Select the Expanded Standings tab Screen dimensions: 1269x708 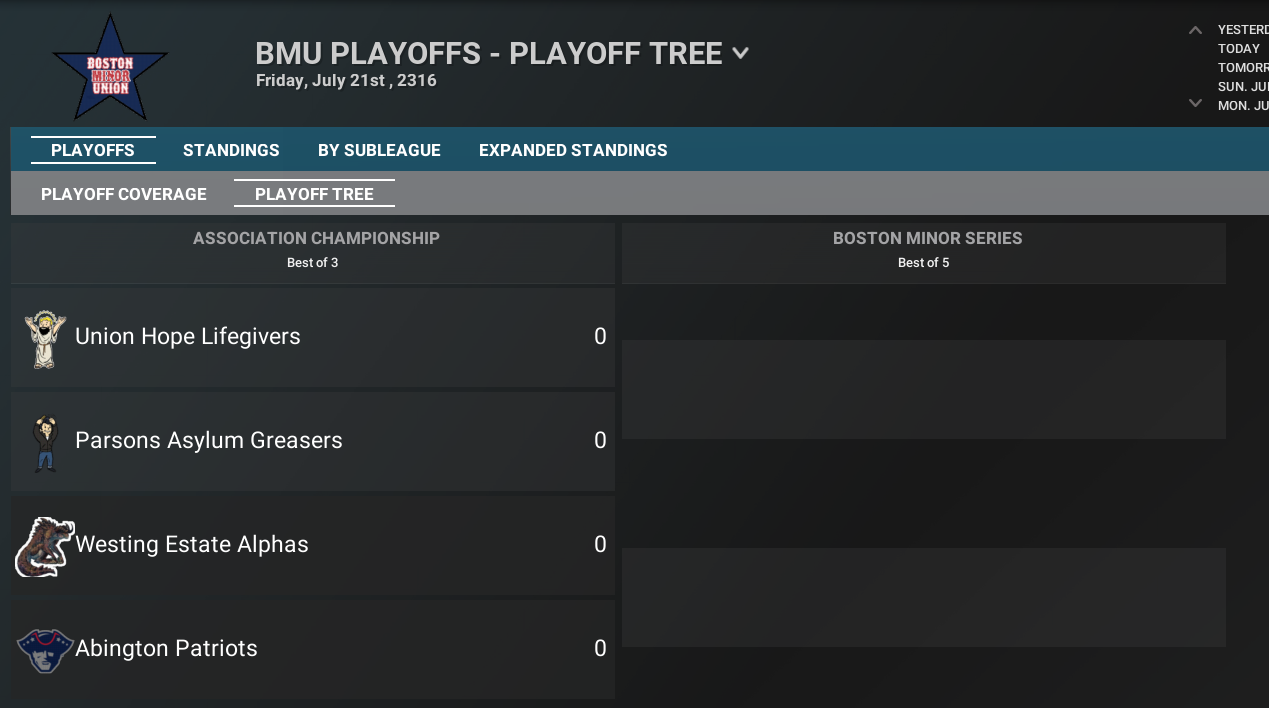(573, 150)
